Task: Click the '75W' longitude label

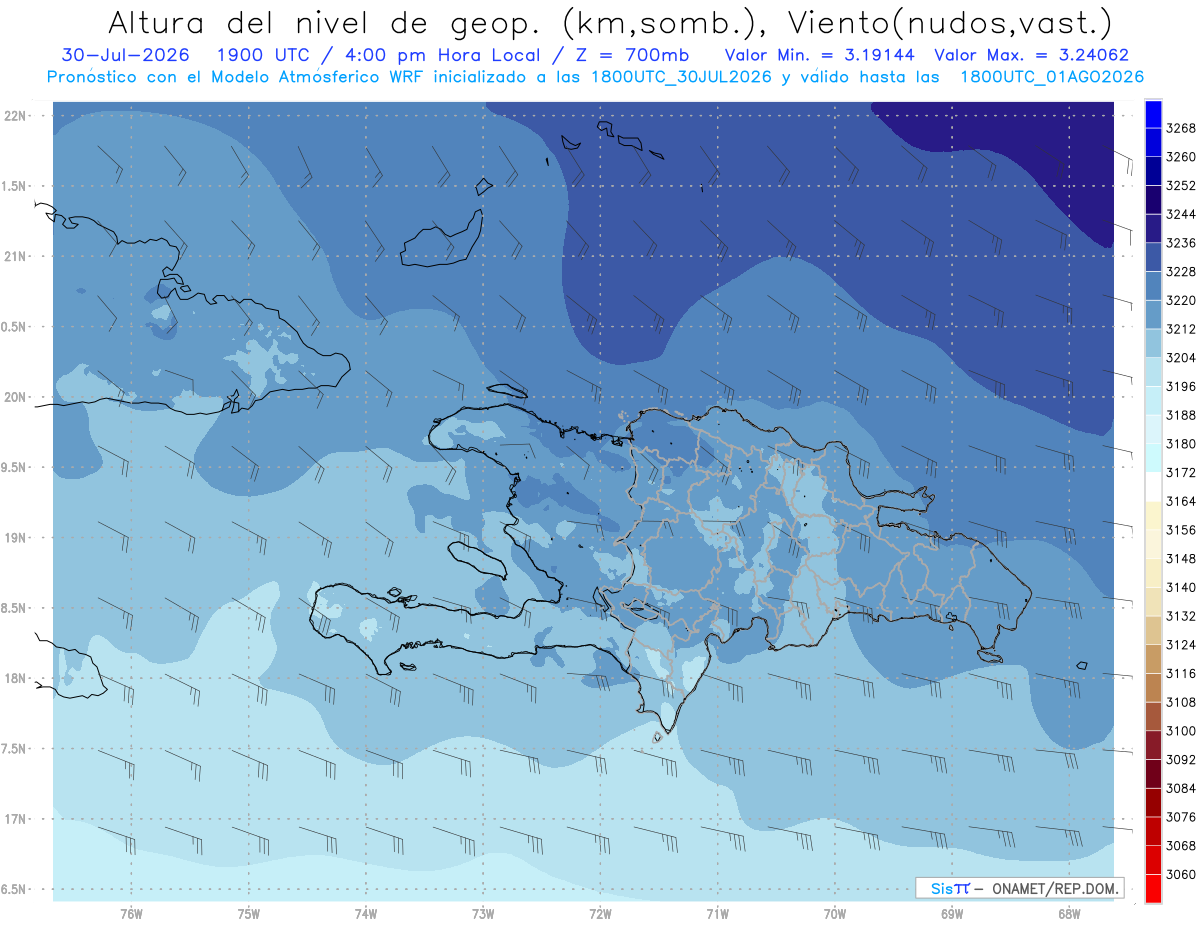Action: [249, 913]
